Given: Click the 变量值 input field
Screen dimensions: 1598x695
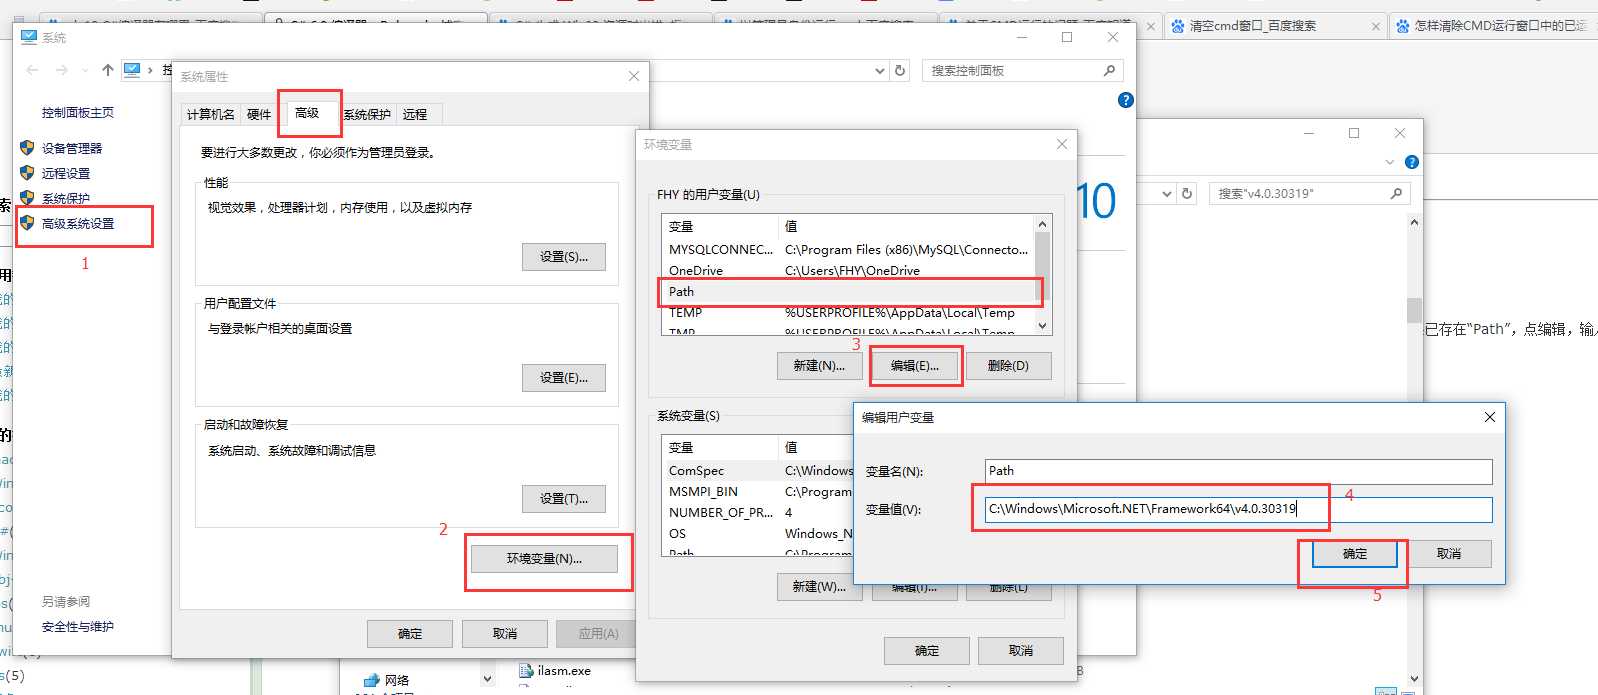Looking at the screenshot, I should pos(1238,509).
